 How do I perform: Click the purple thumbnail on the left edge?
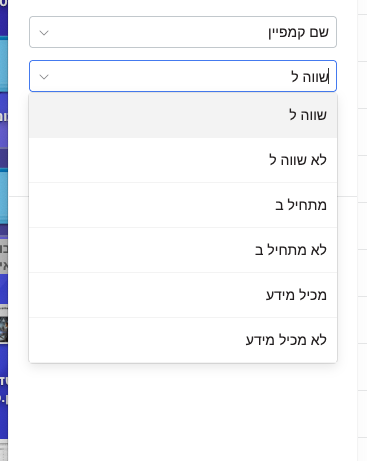4,120
